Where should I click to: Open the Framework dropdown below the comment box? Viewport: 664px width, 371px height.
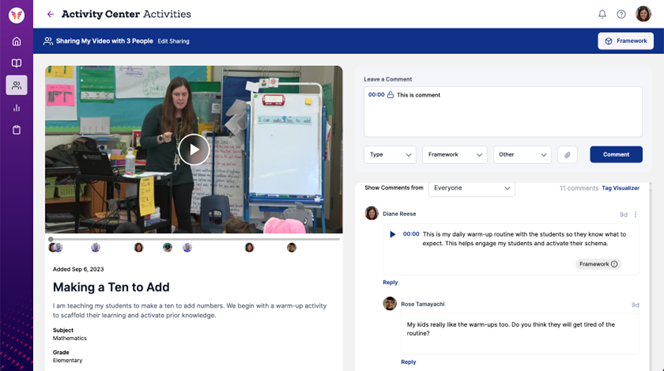click(x=454, y=155)
